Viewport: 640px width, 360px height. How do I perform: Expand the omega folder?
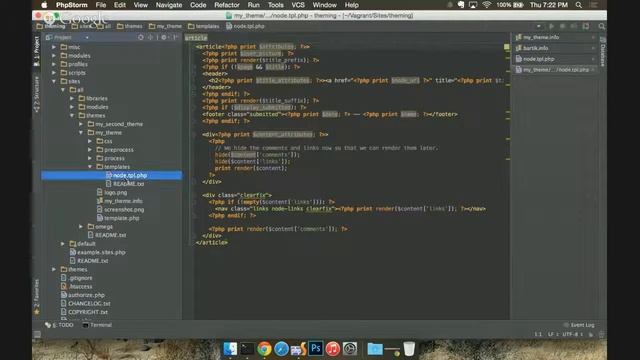(x=81, y=227)
